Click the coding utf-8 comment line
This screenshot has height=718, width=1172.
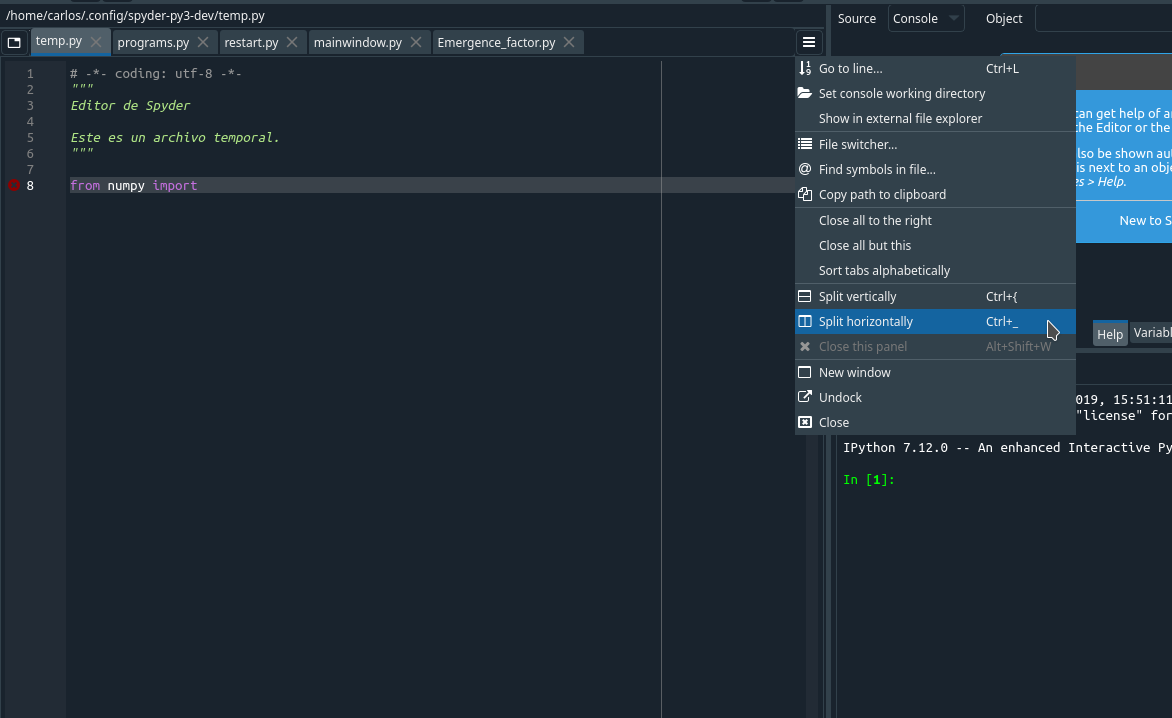point(155,73)
